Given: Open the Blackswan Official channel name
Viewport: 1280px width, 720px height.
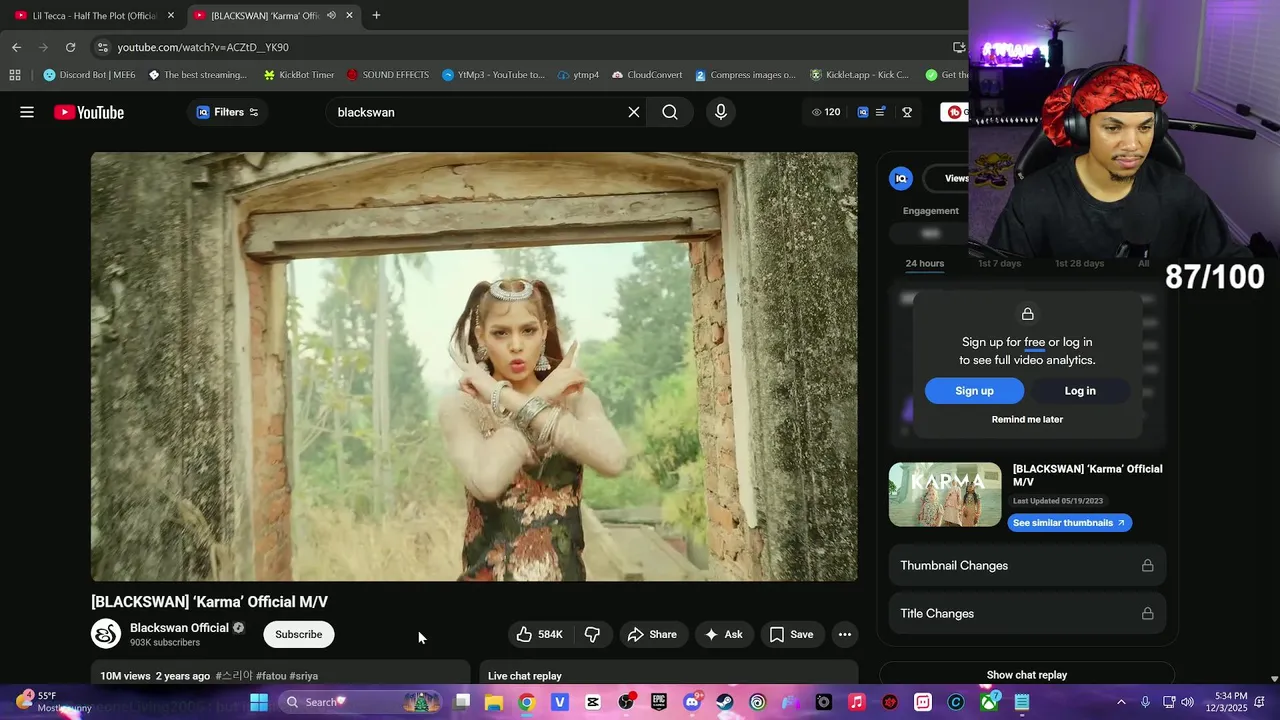Looking at the screenshot, I should pos(179,627).
